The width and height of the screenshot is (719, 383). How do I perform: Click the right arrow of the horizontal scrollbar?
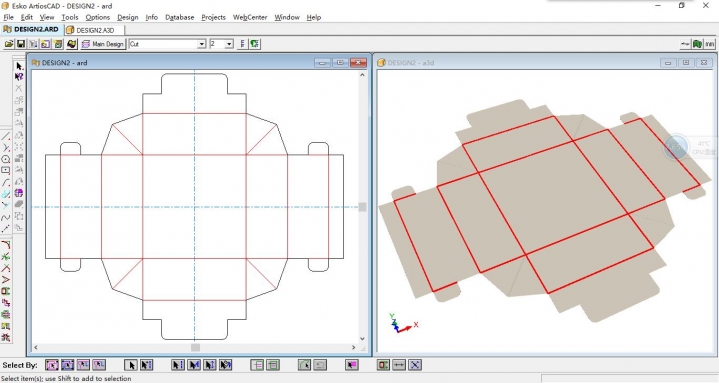pyautogui.click(x=354, y=348)
